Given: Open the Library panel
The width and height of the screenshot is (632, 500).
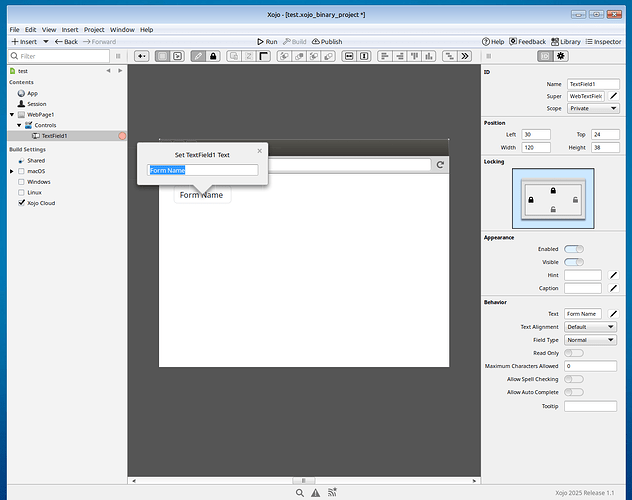Looking at the screenshot, I should (566, 41).
